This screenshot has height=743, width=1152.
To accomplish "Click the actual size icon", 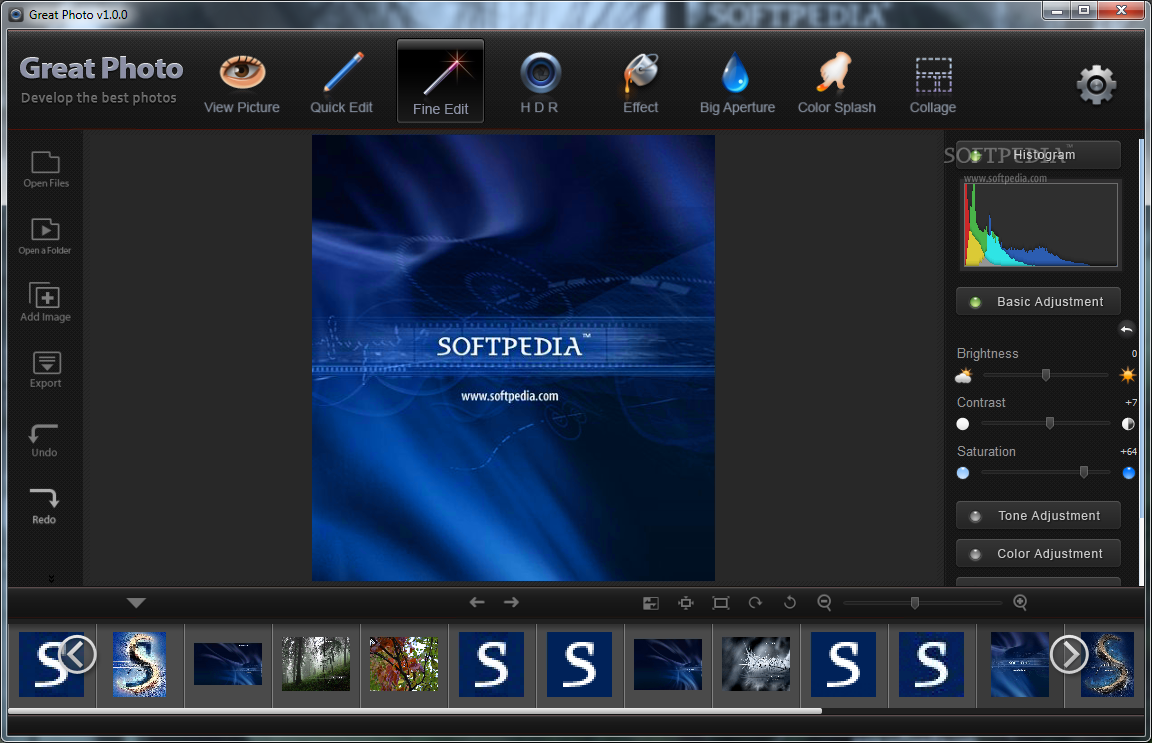I will click(721, 603).
